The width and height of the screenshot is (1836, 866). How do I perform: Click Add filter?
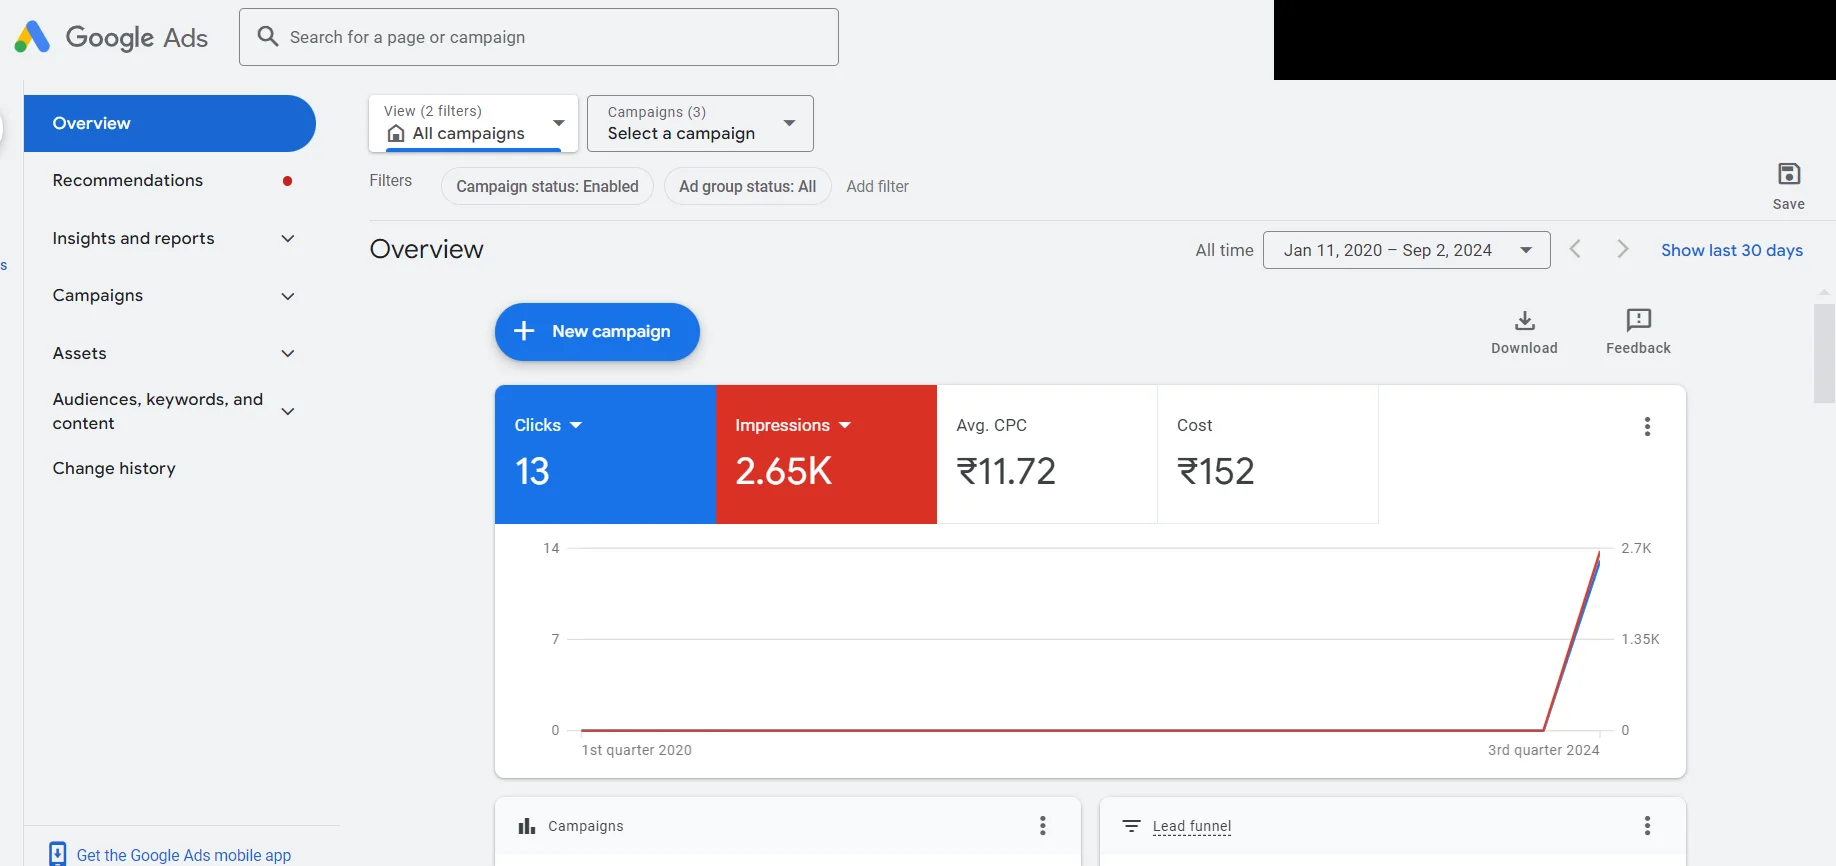tap(877, 186)
